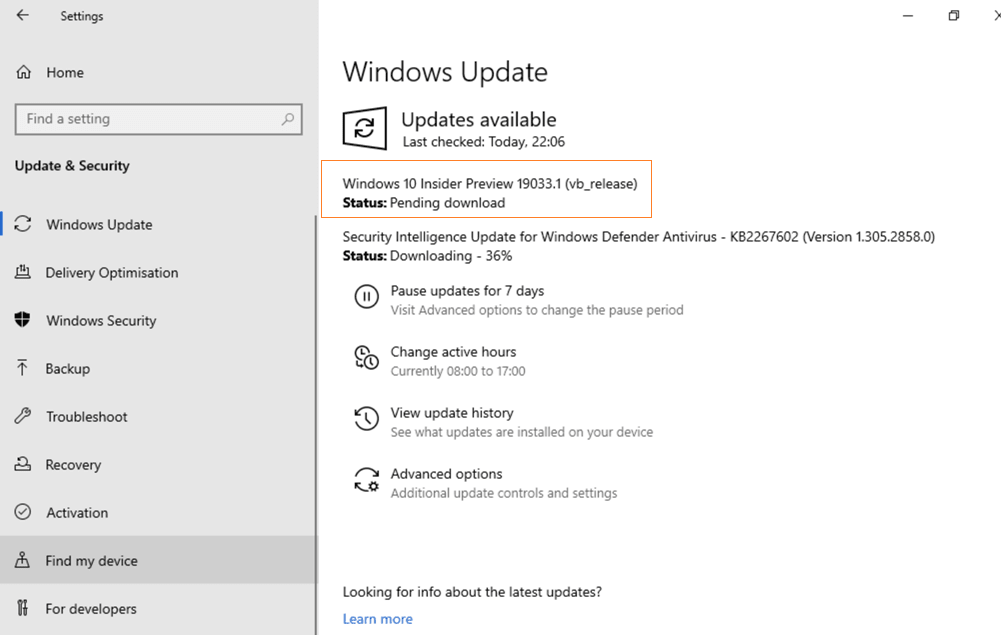Click the large Updates available refresh icon
This screenshot has height=635, width=1001.
click(x=365, y=128)
